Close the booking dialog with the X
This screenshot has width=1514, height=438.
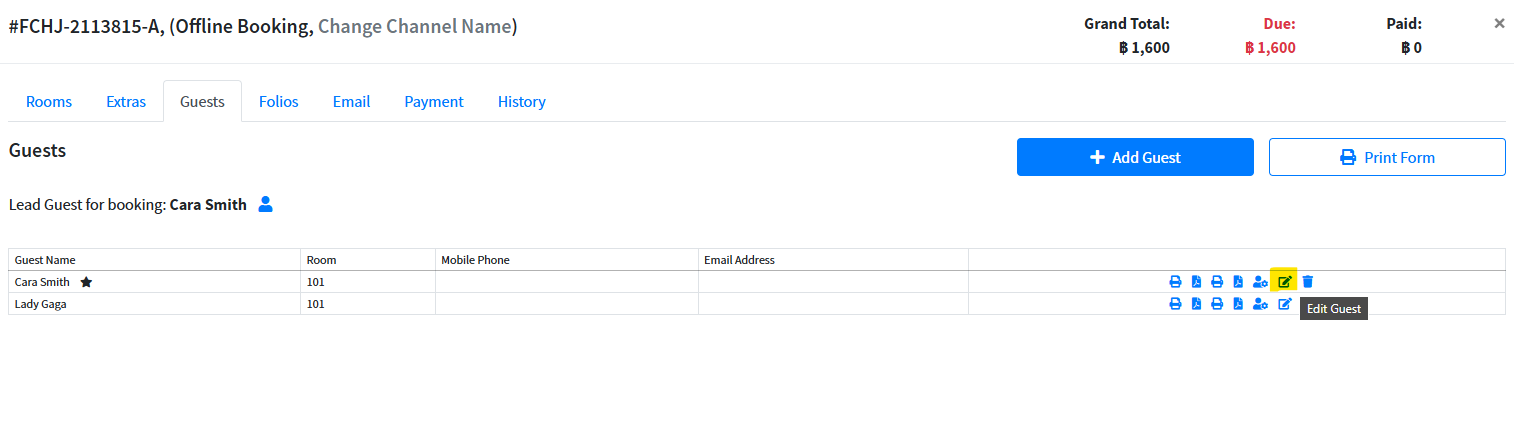click(1499, 23)
